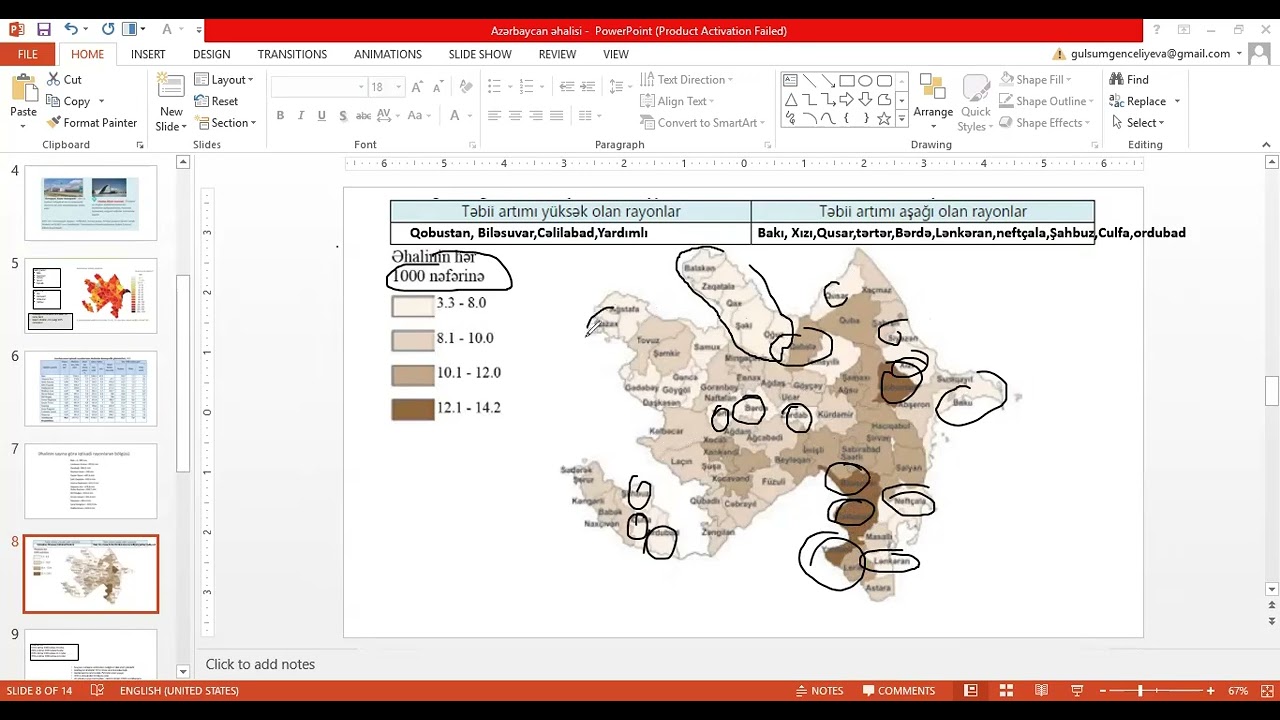Open the font size dropdown
Image resolution: width=1280 pixels, height=720 pixels.
(x=398, y=87)
